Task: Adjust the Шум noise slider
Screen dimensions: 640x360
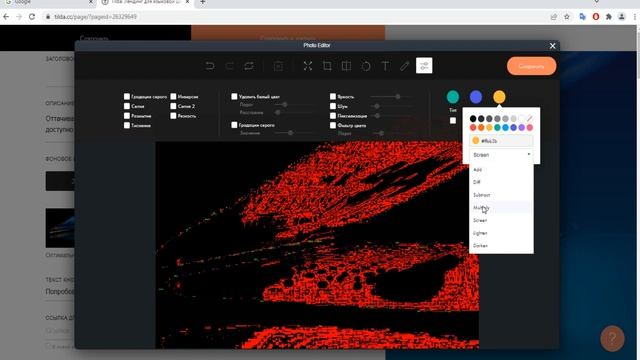Action: point(391,106)
